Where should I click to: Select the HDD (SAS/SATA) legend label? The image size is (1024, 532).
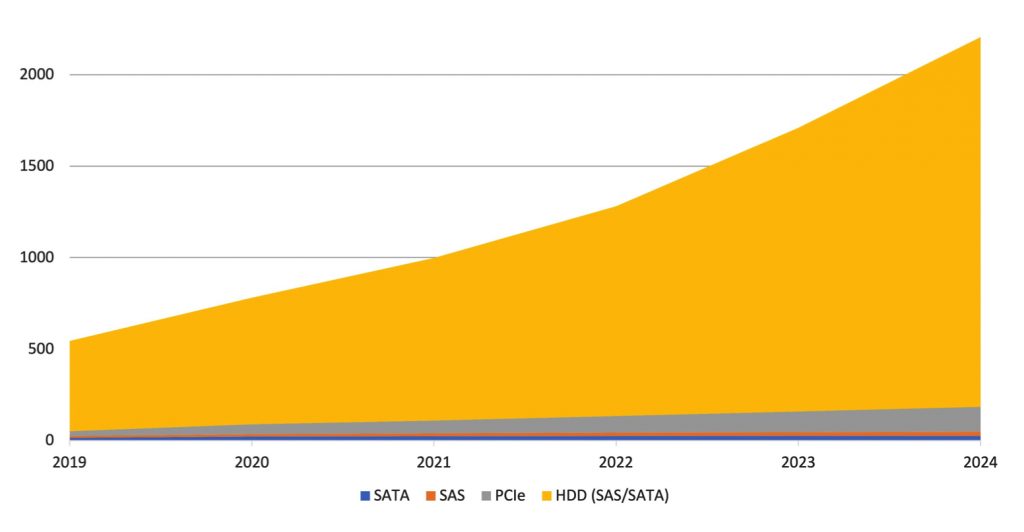coord(612,495)
